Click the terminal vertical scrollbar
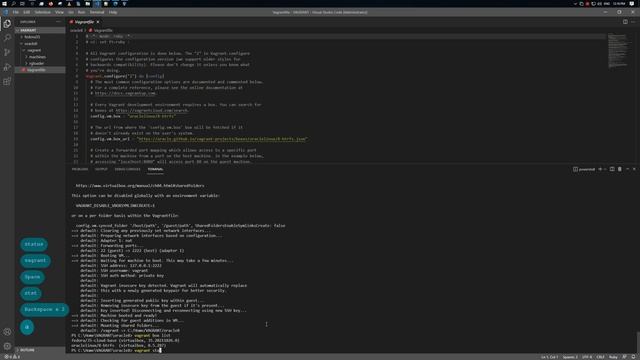This screenshot has height=360, width=640. (637, 342)
